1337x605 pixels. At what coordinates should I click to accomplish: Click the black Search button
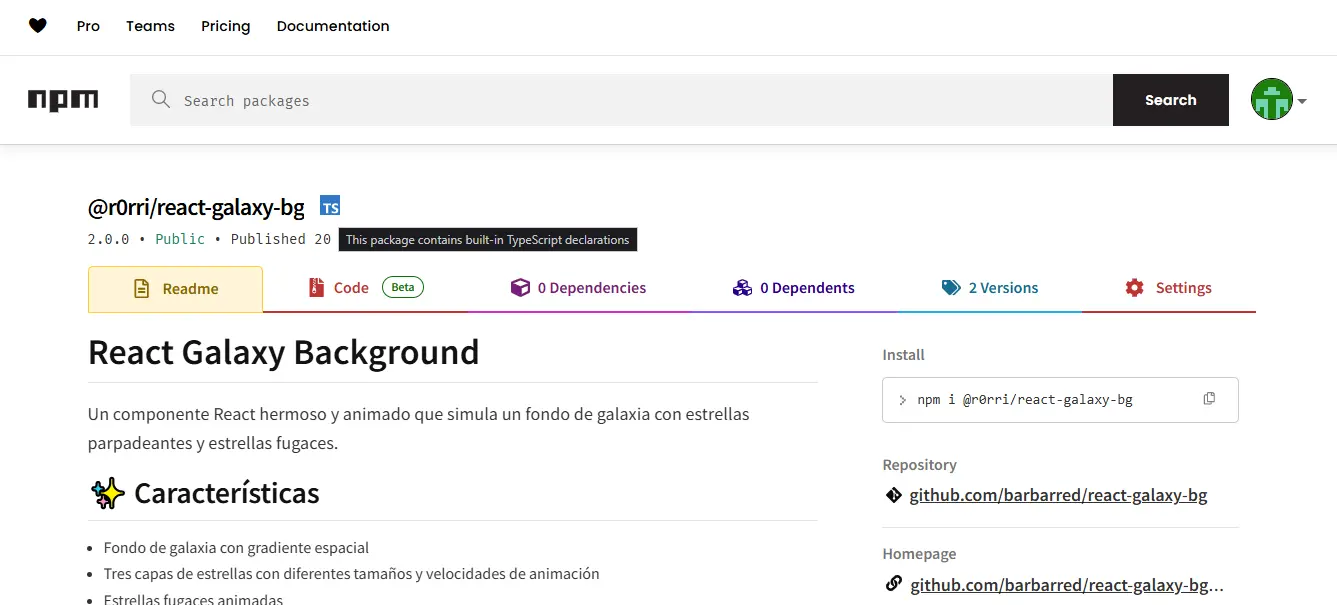(1171, 100)
